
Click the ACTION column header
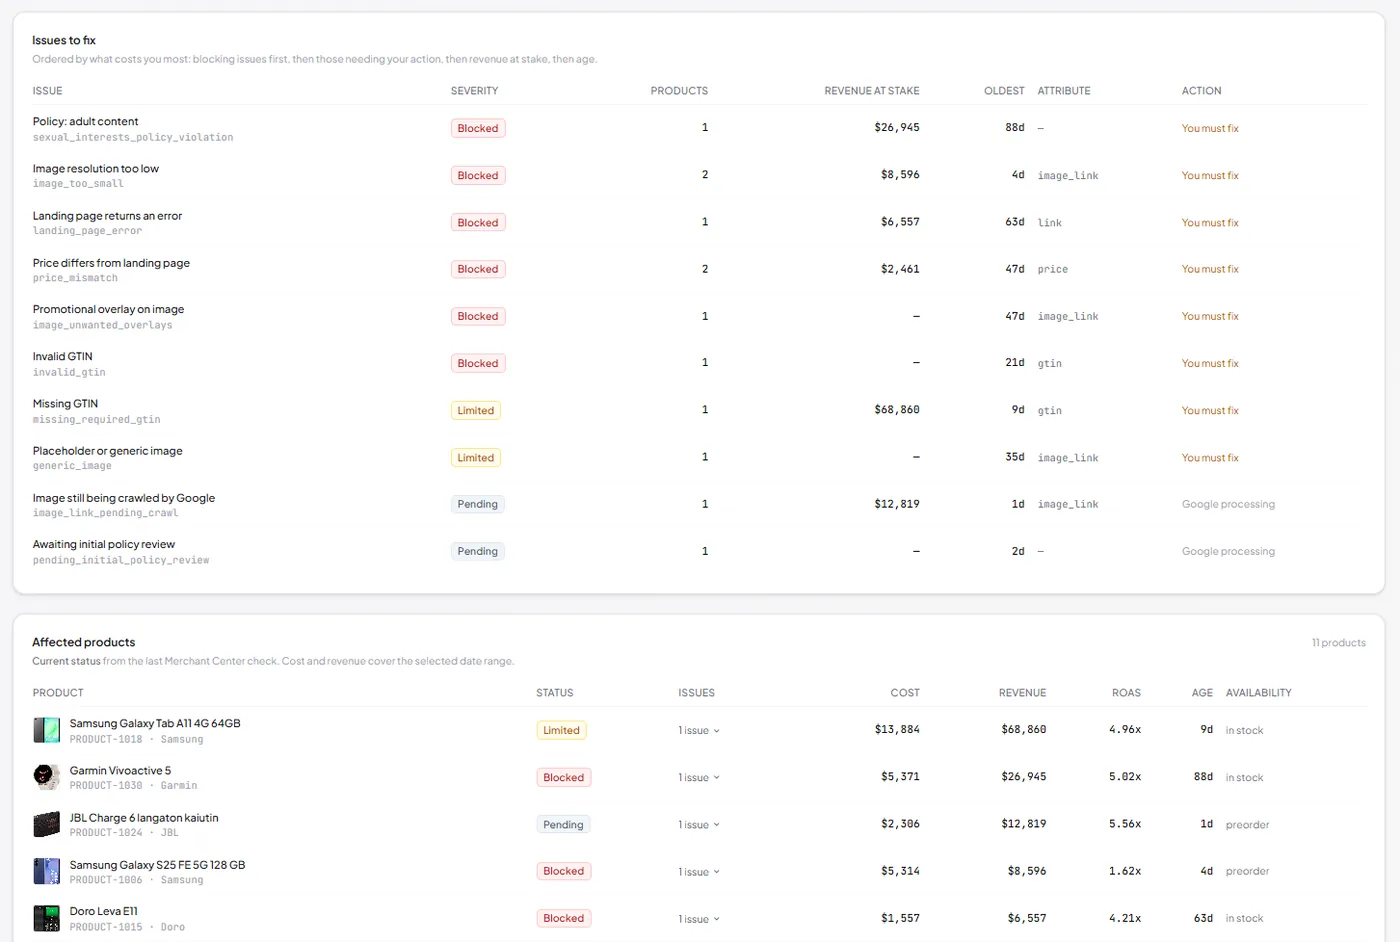1201,91
